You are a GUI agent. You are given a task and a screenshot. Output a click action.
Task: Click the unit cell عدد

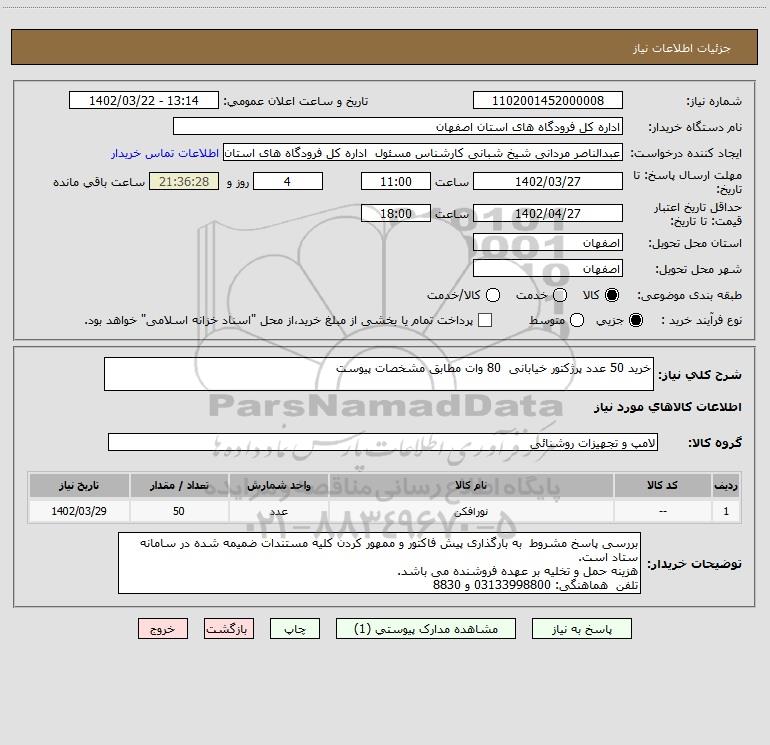(x=278, y=511)
